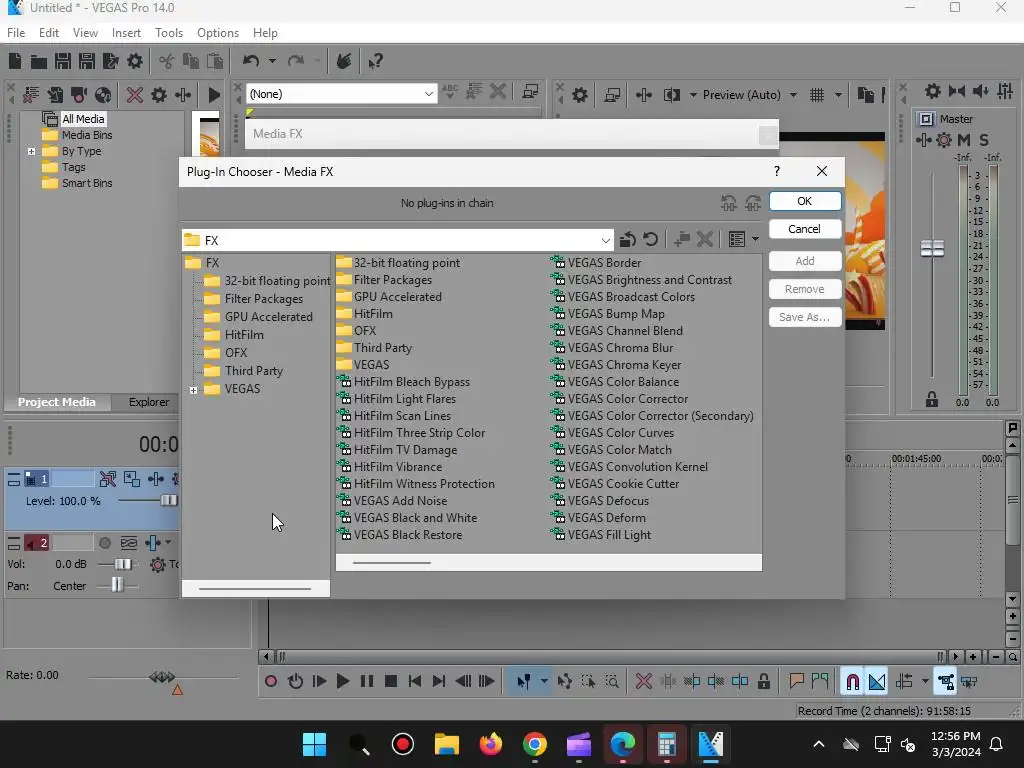Click audio track 2 FX gear icon

tap(157, 564)
